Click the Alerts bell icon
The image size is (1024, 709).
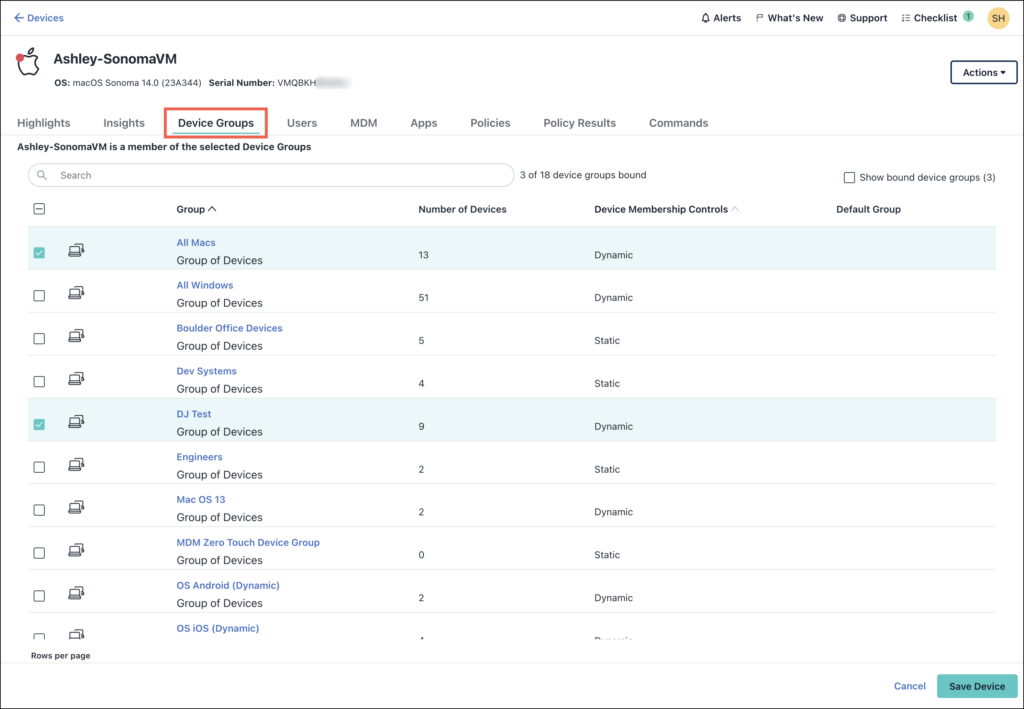coord(705,18)
